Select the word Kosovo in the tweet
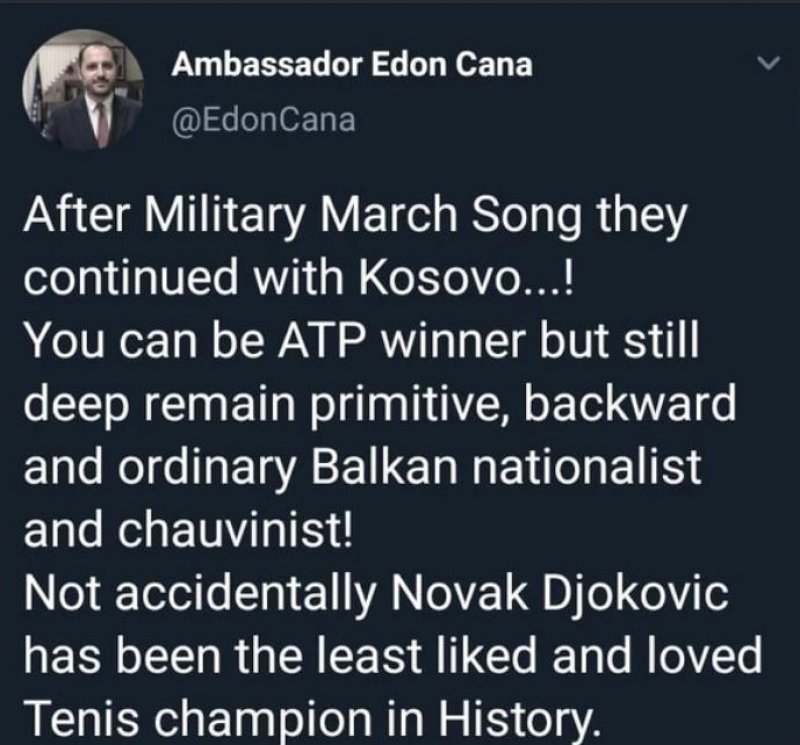This screenshot has width=800, height=745. pos(437,278)
